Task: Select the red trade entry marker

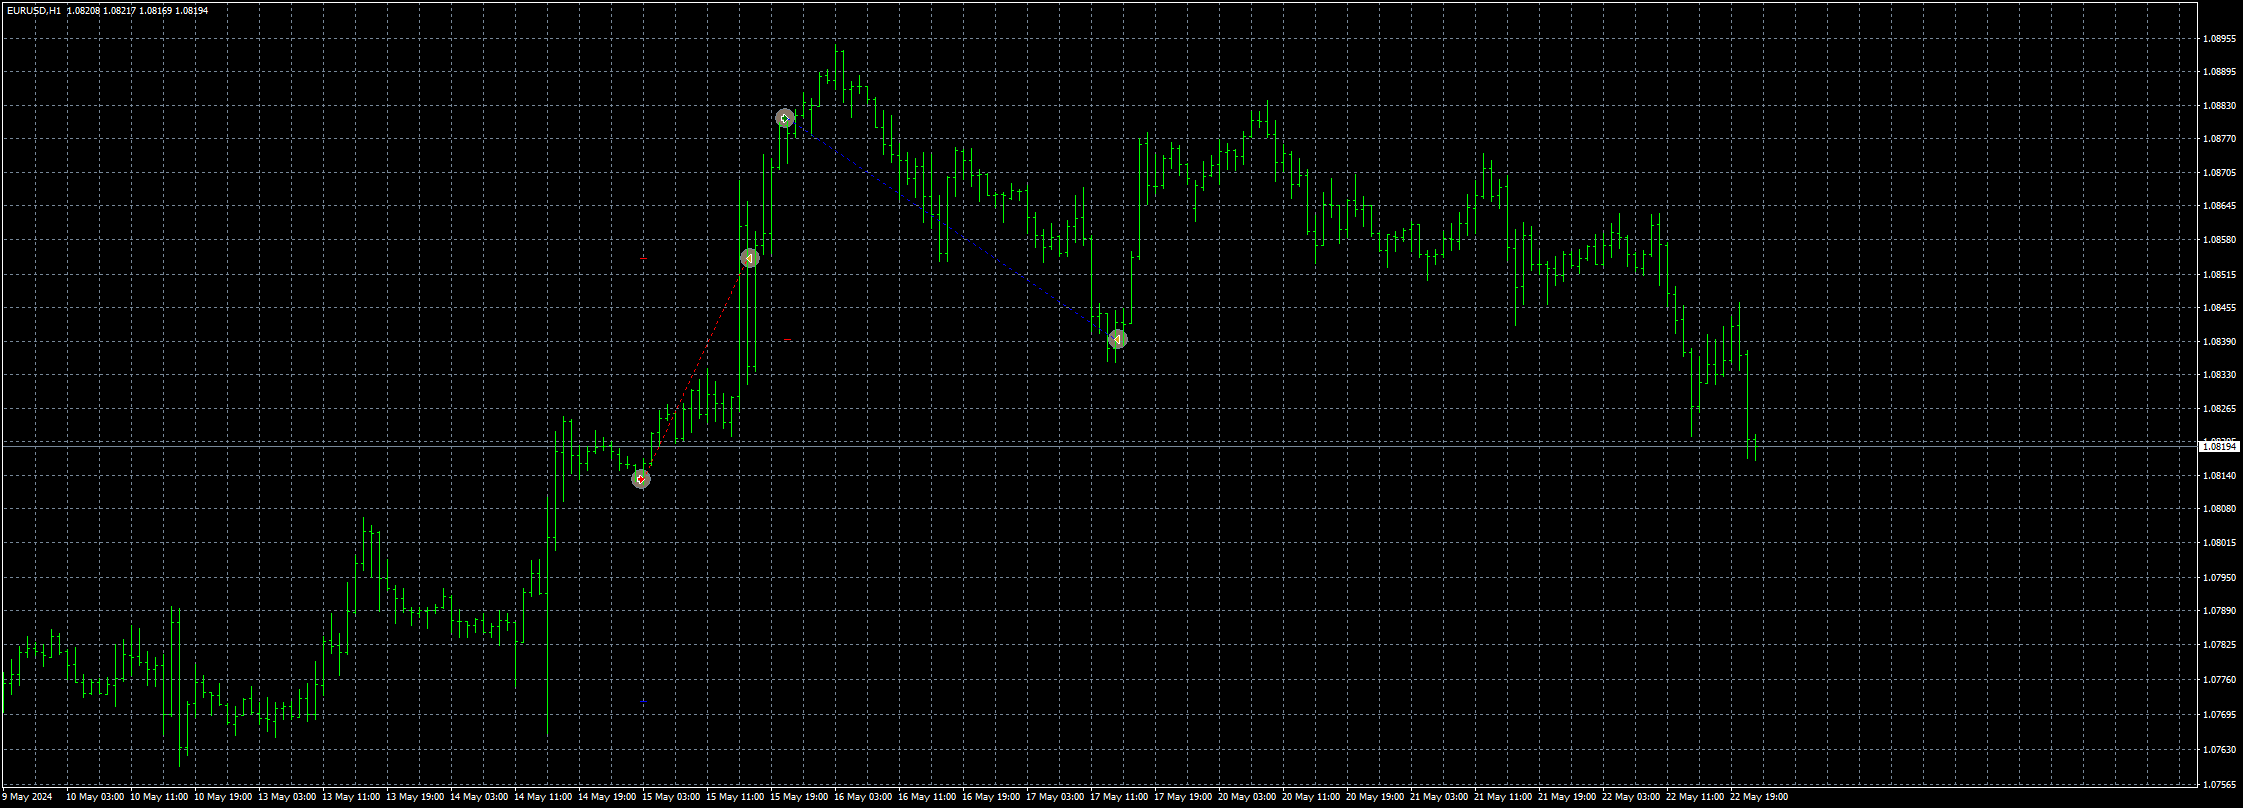Action: [641, 479]
